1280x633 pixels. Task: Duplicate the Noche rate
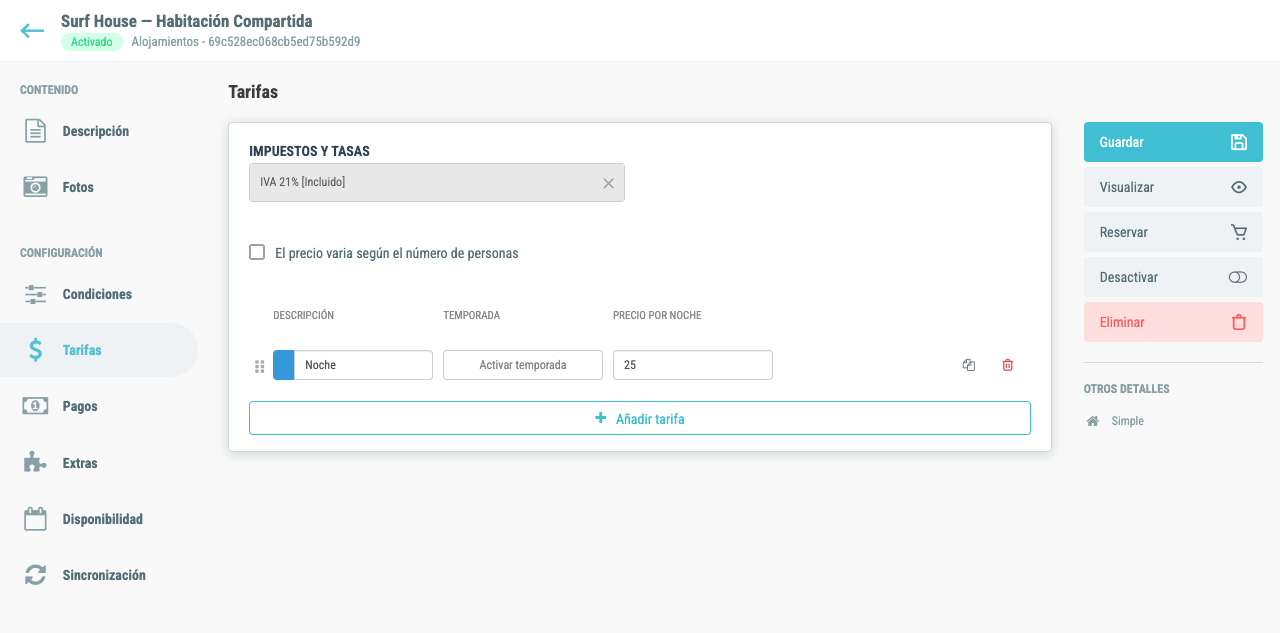click(x=968, y=365)
